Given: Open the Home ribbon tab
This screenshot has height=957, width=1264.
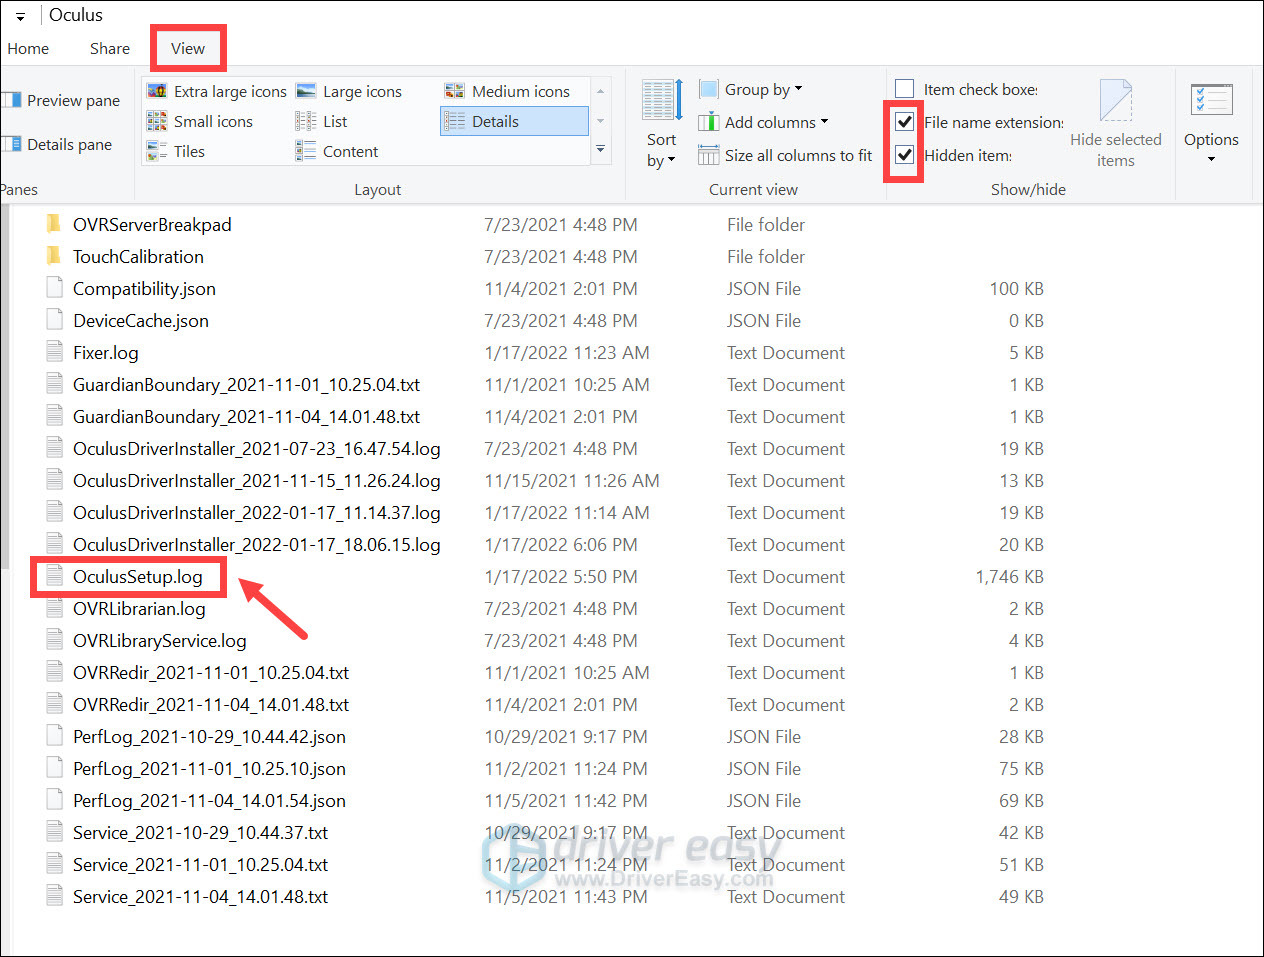Looking at the screenshot, I should pyautogui.click(x=28, y=48).
